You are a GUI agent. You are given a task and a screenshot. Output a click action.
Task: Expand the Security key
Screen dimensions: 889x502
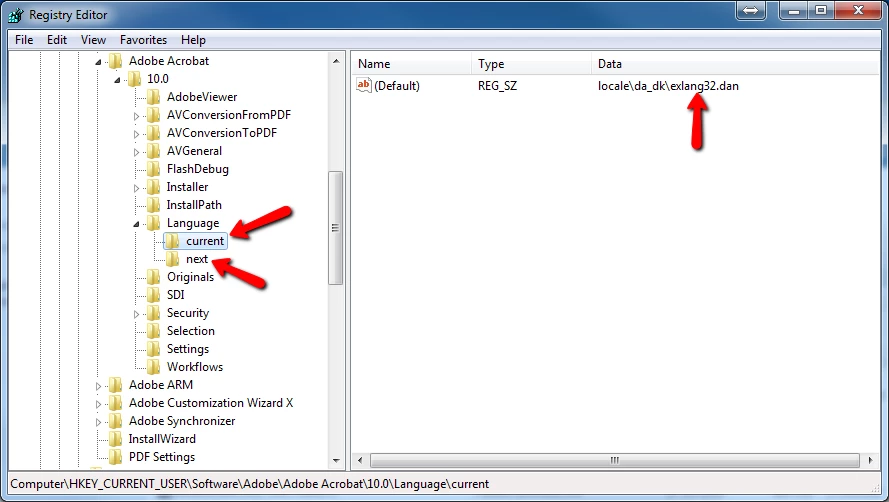(136, 314)
